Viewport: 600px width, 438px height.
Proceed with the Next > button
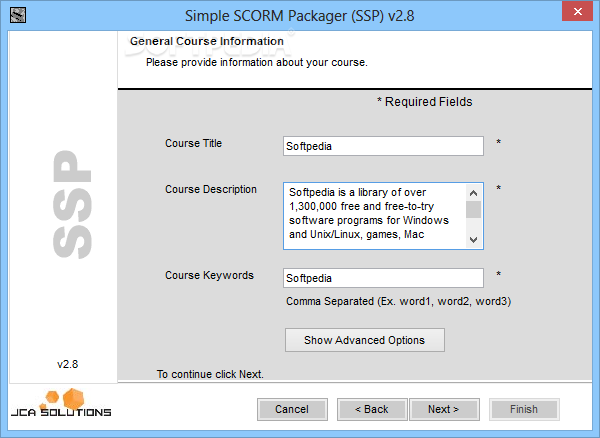(444, 409)
